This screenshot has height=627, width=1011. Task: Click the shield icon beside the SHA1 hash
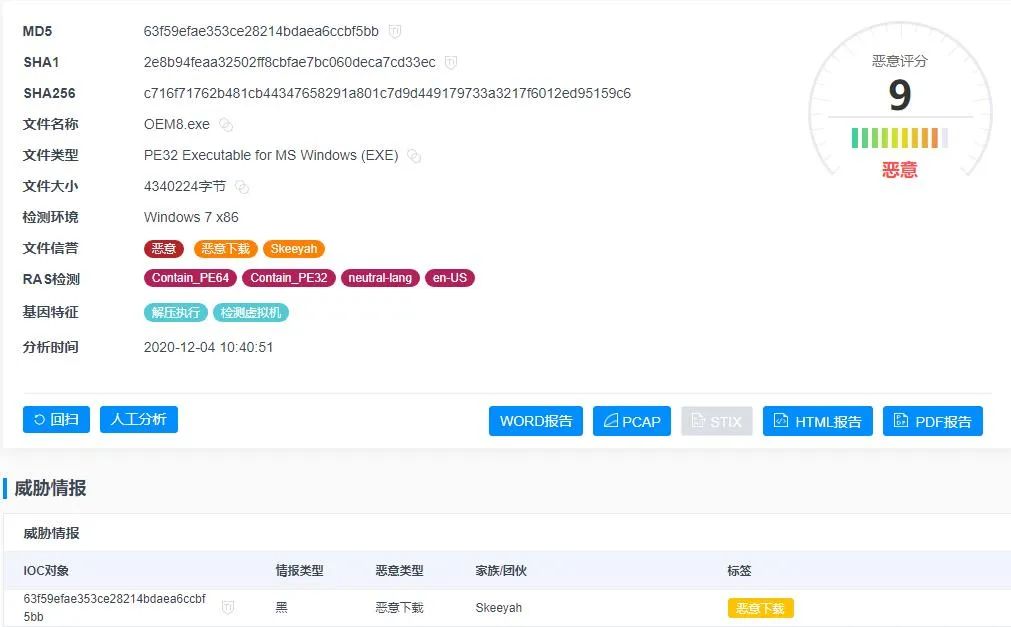pyautogui.click(x=451, y=63)
